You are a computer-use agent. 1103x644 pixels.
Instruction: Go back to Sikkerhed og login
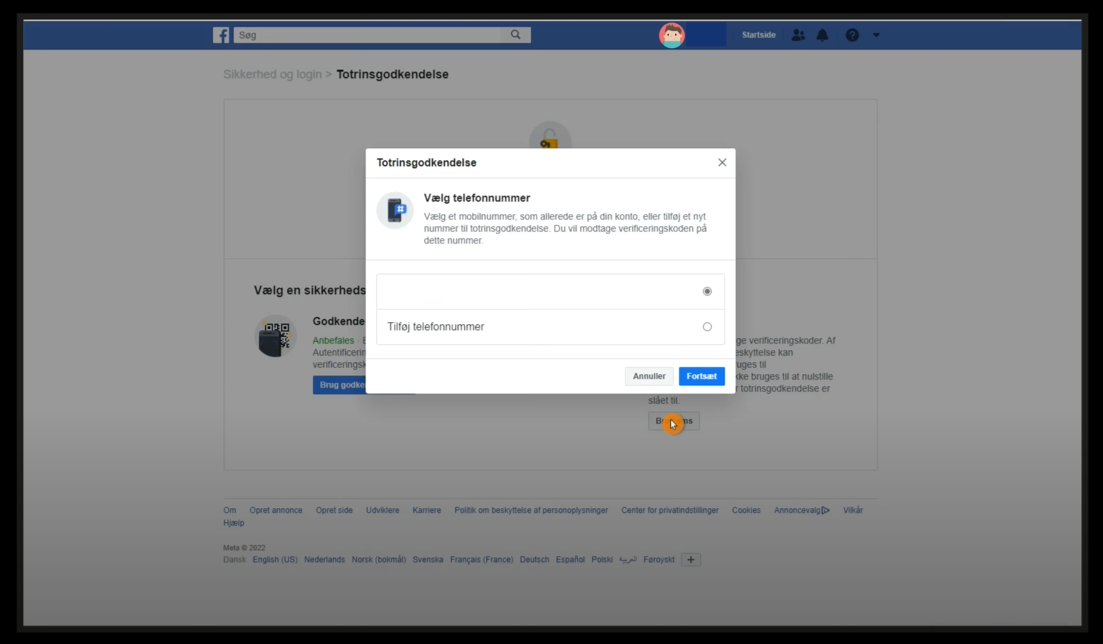(x=272, y=74)
